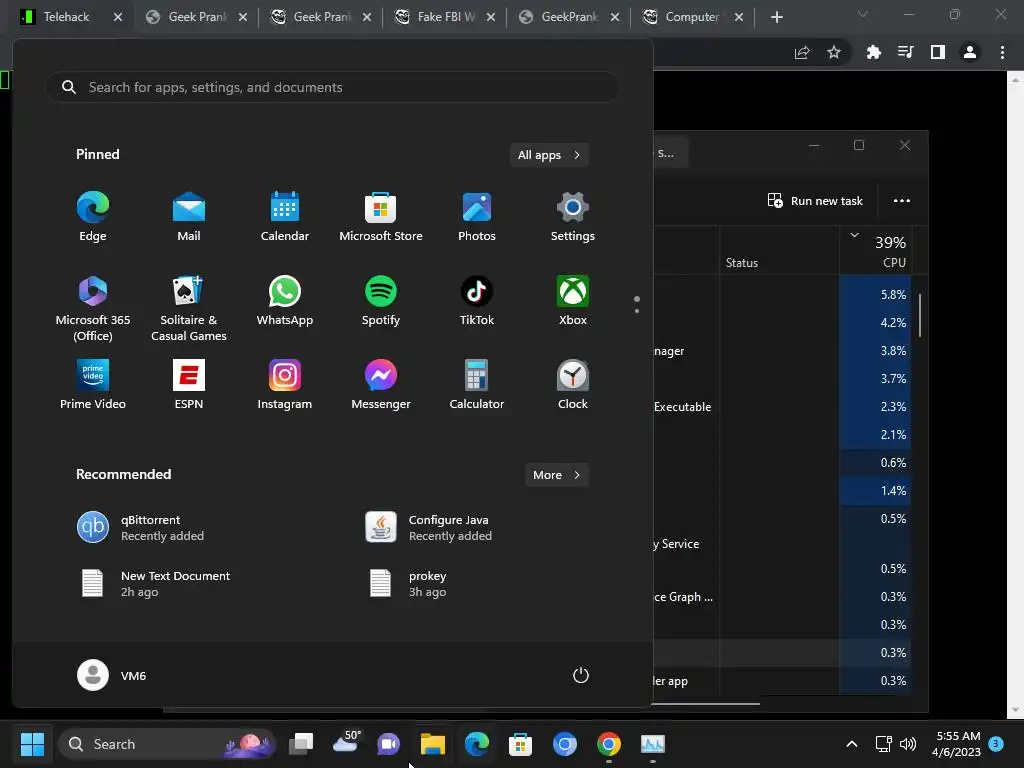1024x768 pixels.
Task: Open the Xbox app
Action: point(573,301)
